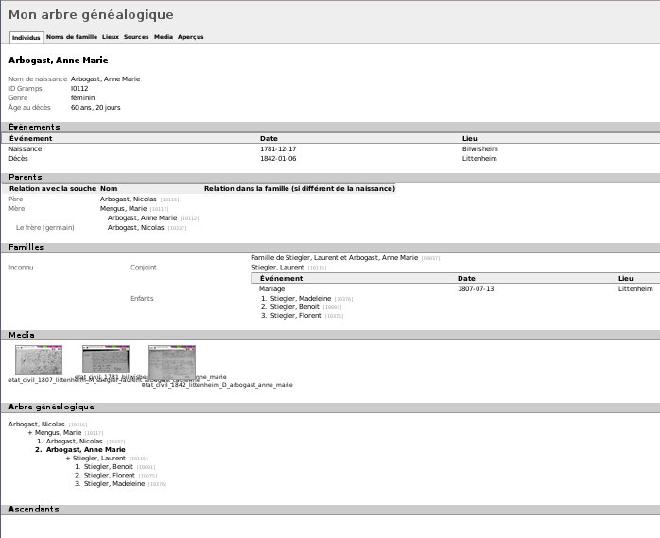Open the Individus tab
Image resolution: width=660 pixels, height=538 pixels.
(x=26, y=37)
